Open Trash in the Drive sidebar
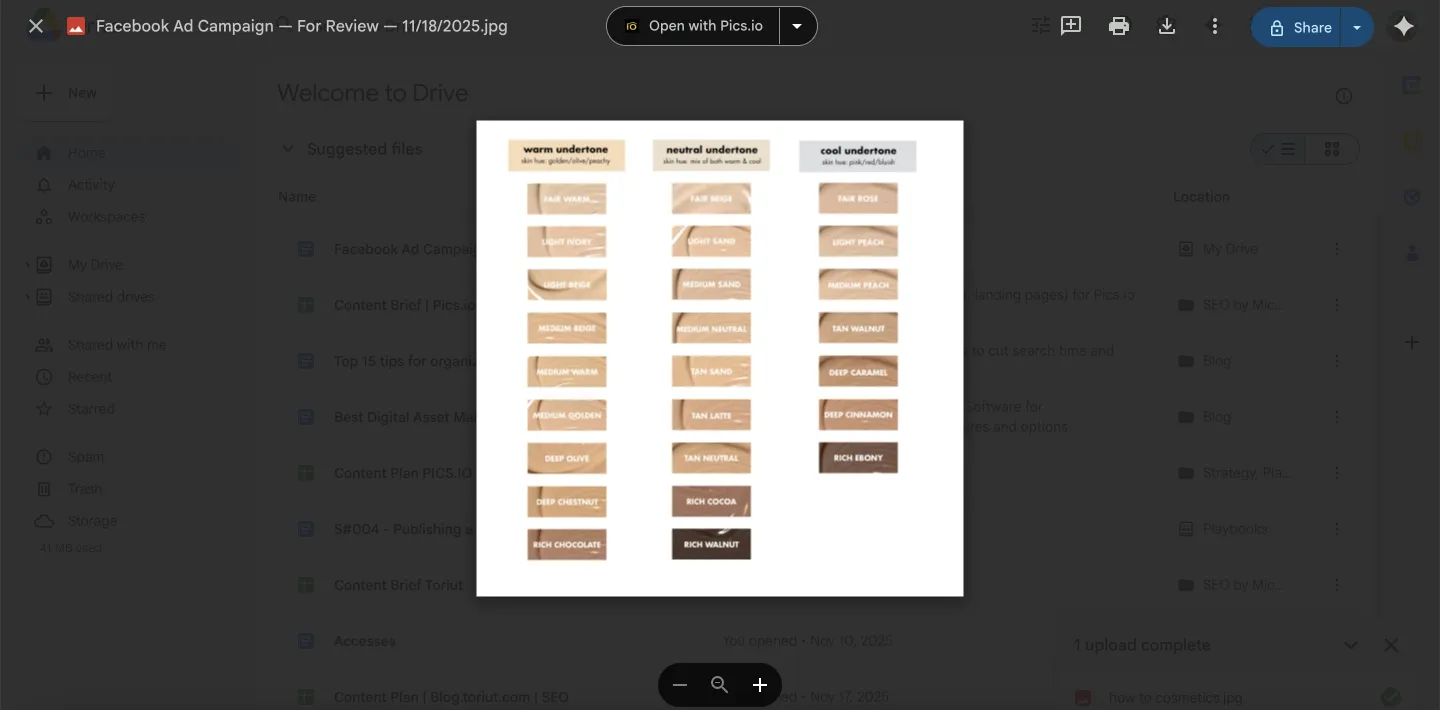Image resolution: width=1440 pixels, height=710 pixels. (84, 489)
